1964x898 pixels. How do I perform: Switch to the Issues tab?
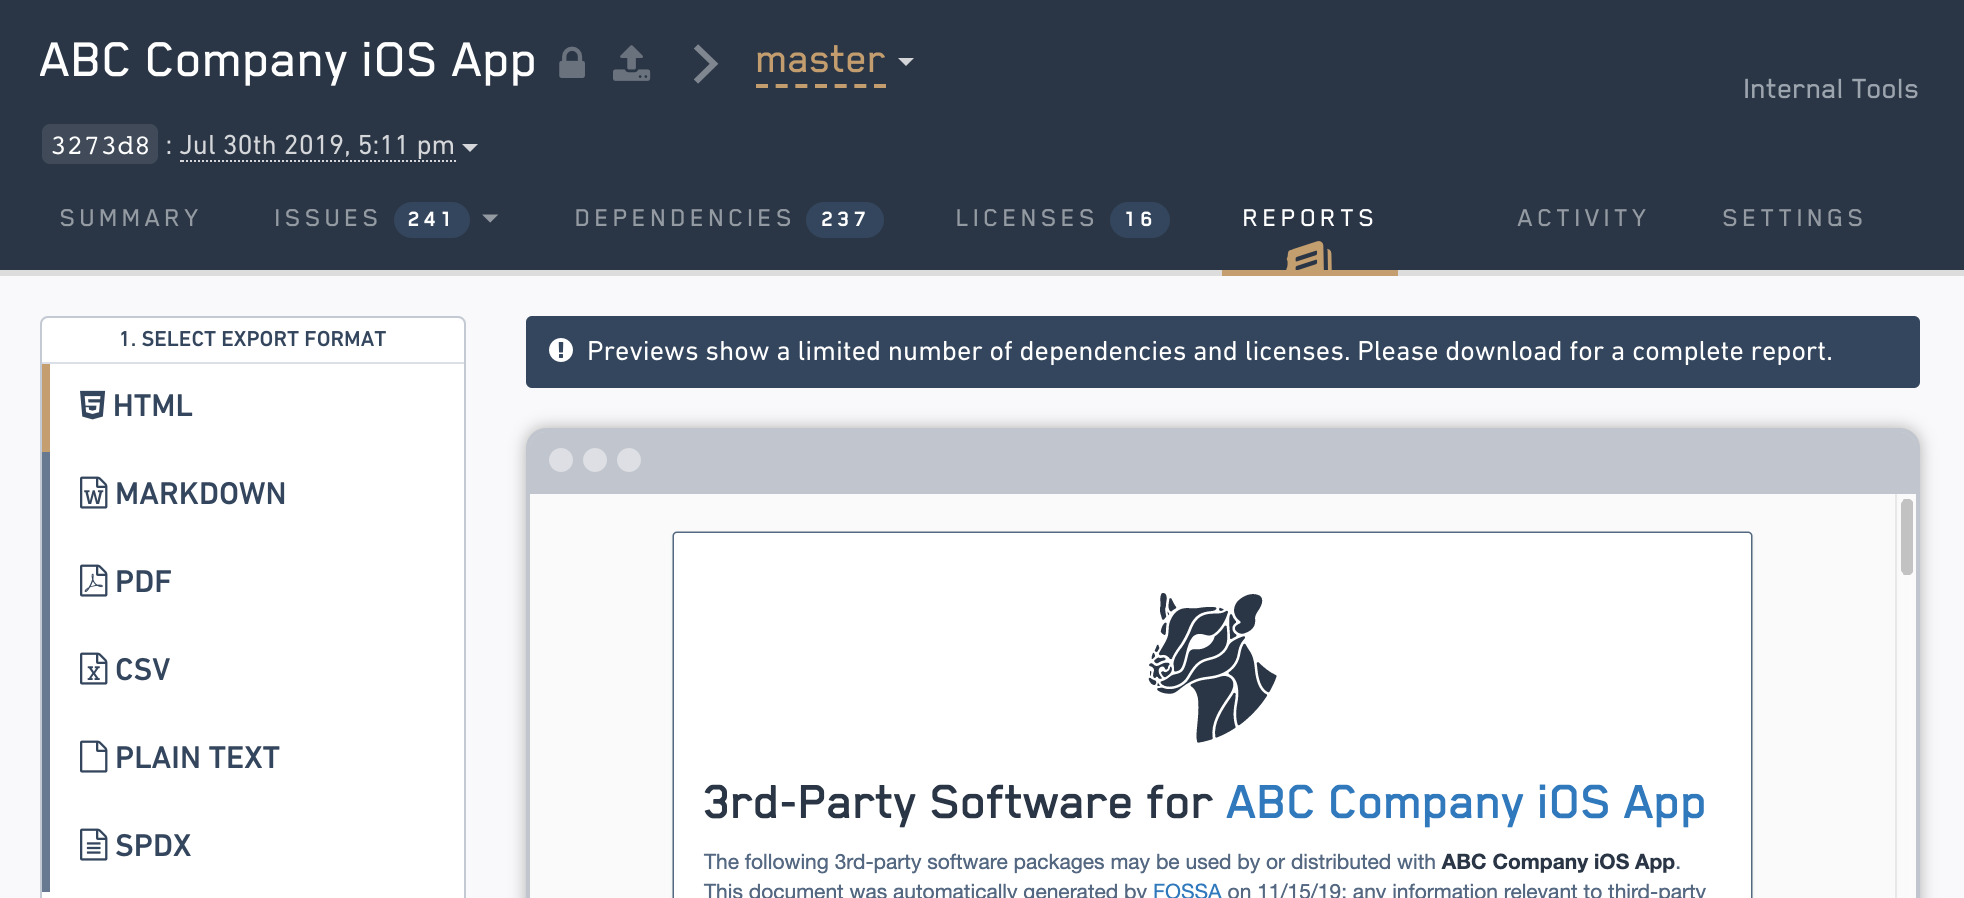[x=327, y=218]
